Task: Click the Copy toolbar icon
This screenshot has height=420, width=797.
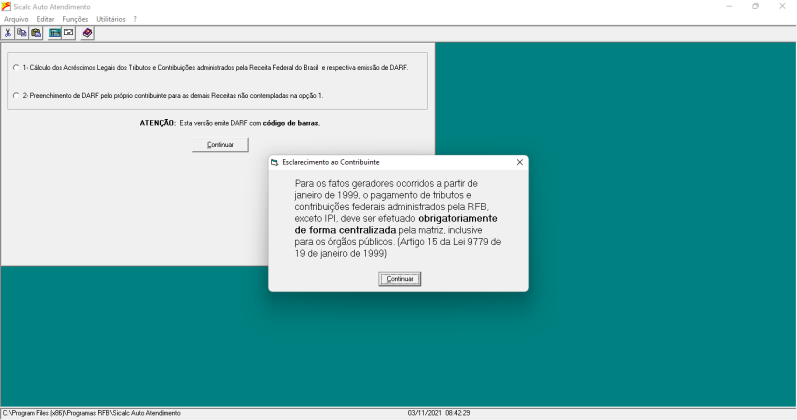Action: [21, 33]
